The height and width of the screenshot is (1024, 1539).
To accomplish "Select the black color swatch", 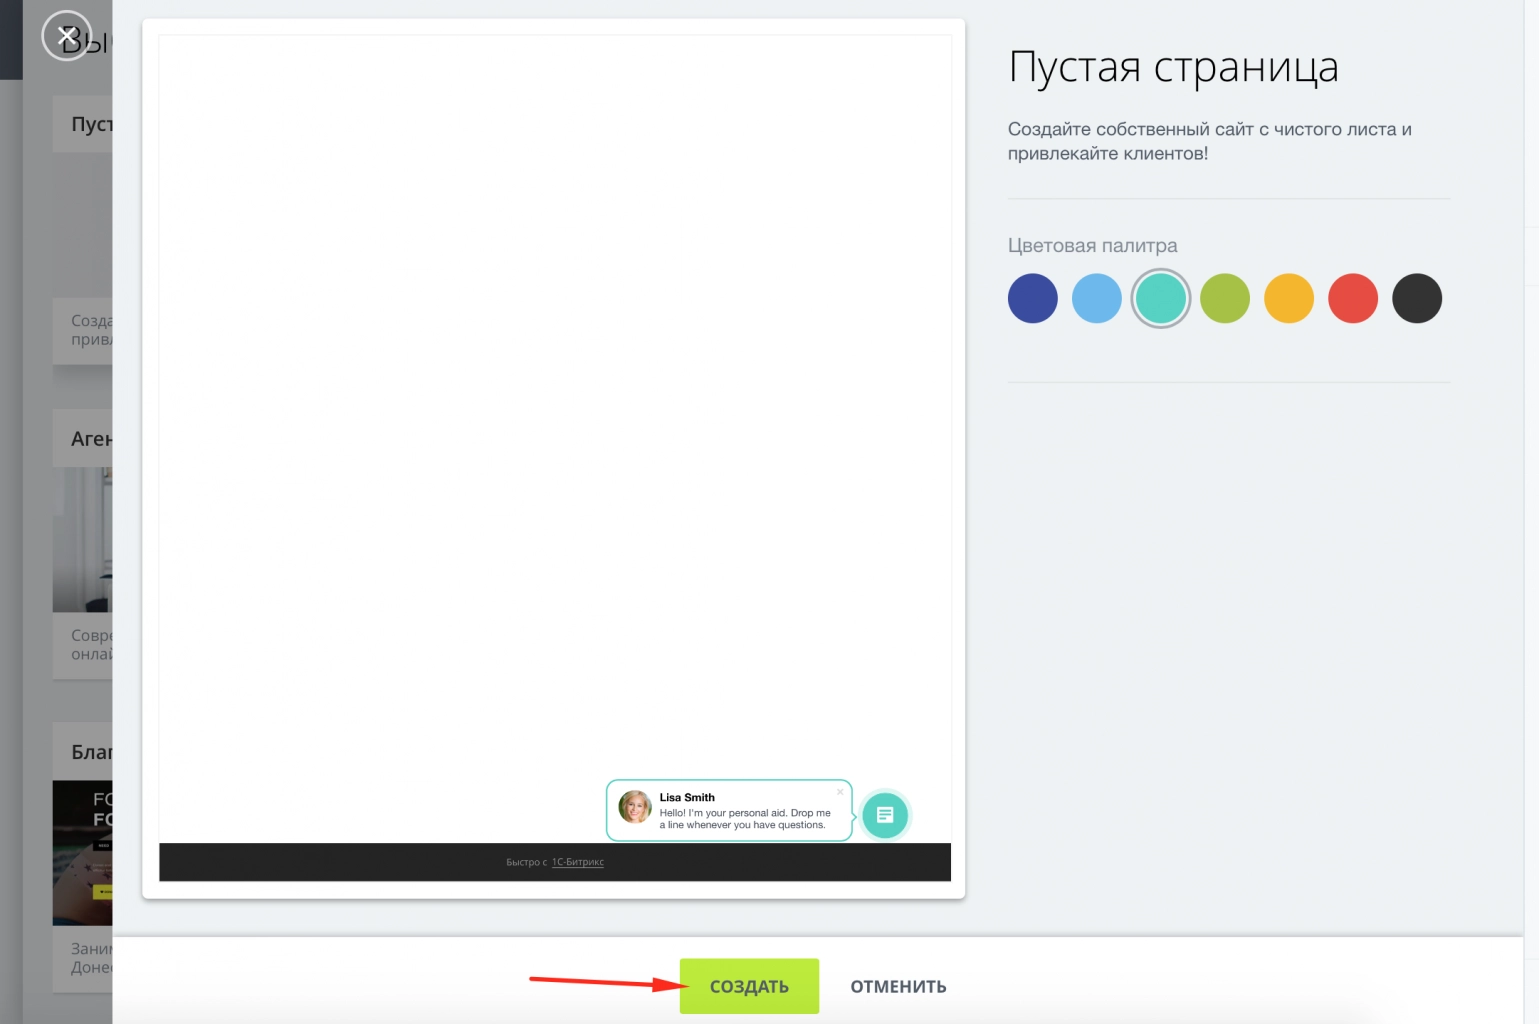I will pyautogui.click(x=1416, y=298).
